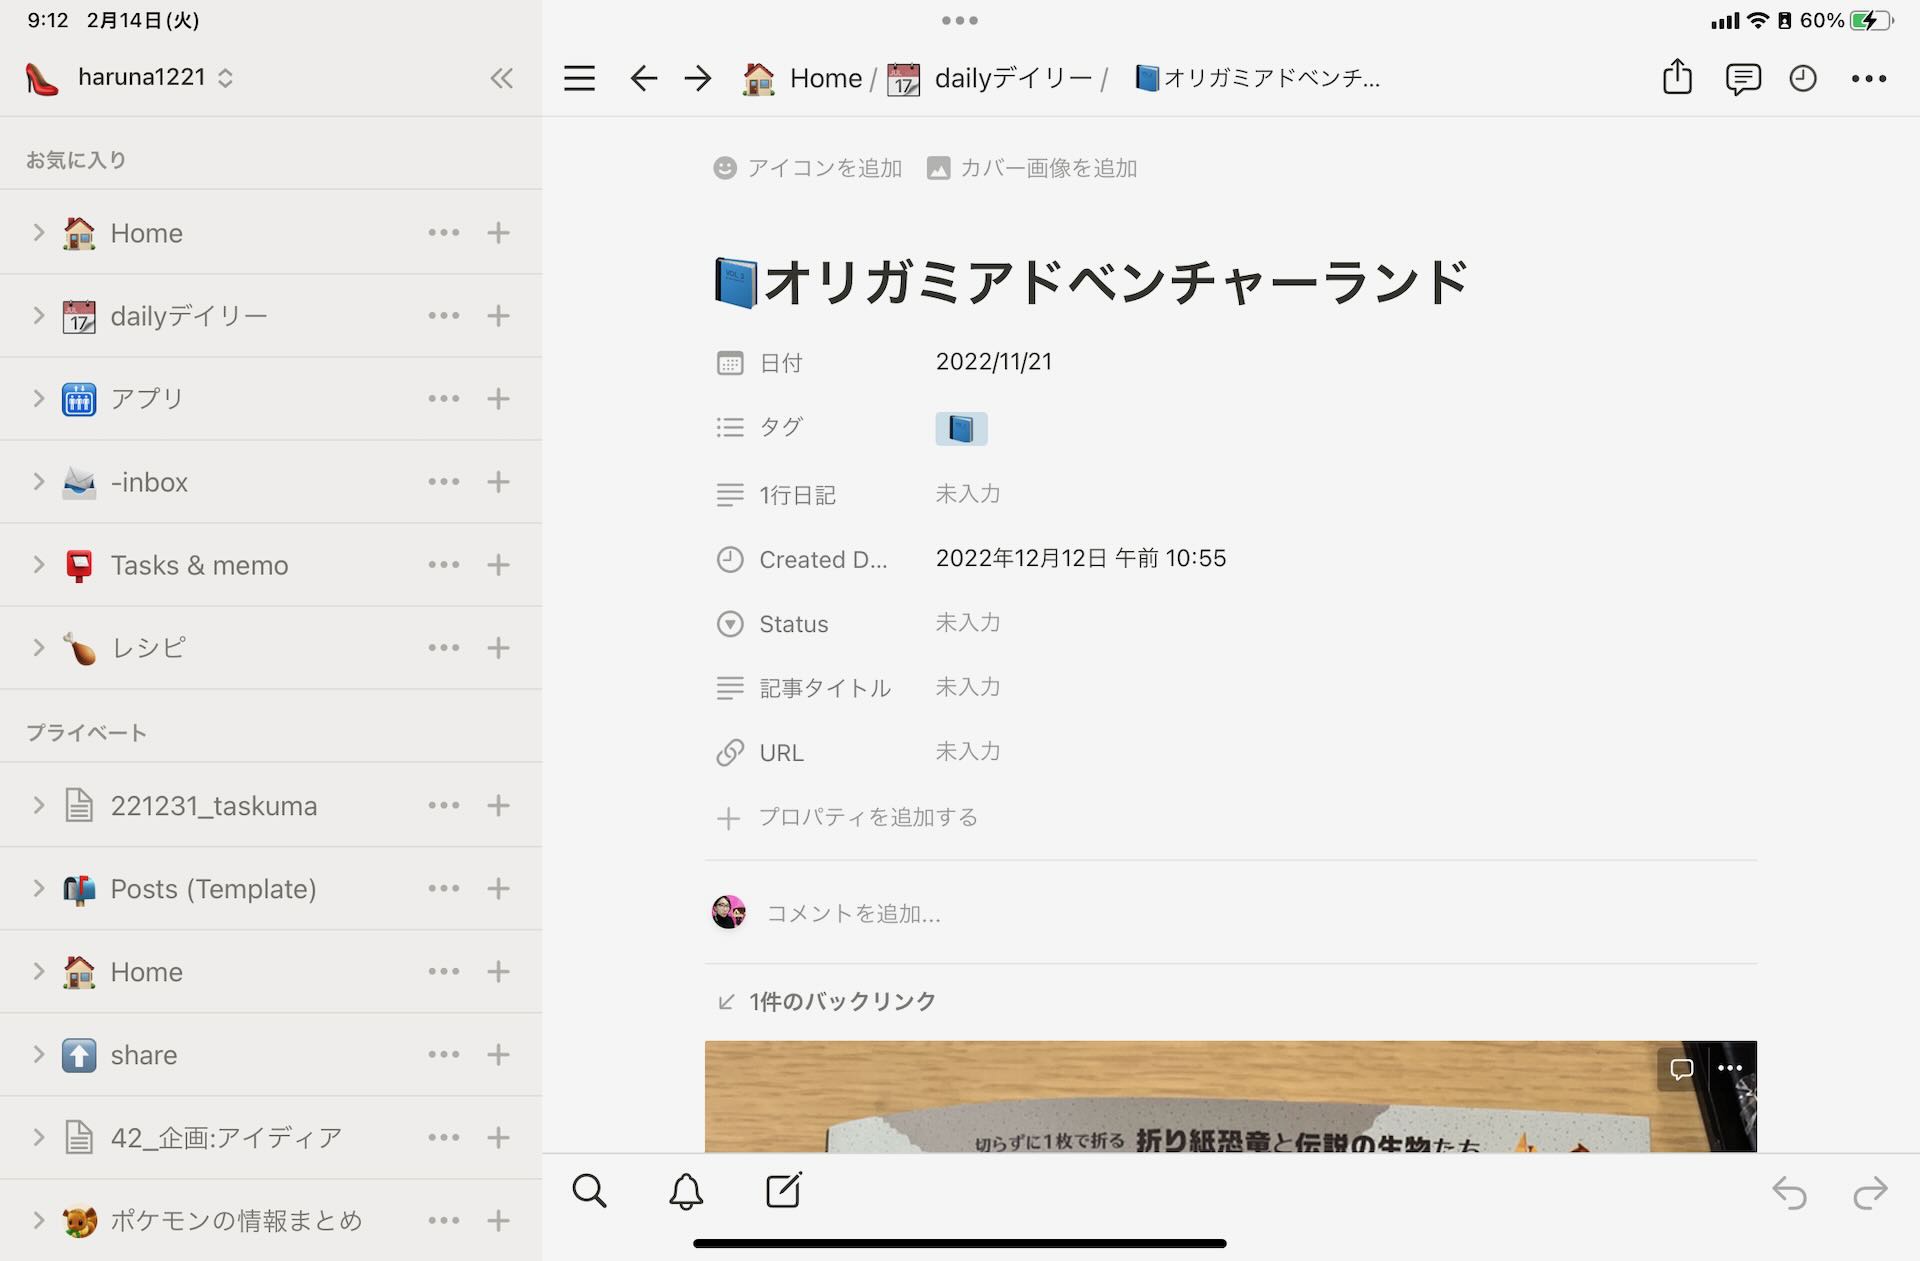Click カバー画像を追加 button
Screen dimensions: 1920x1261
point(1032,168)
